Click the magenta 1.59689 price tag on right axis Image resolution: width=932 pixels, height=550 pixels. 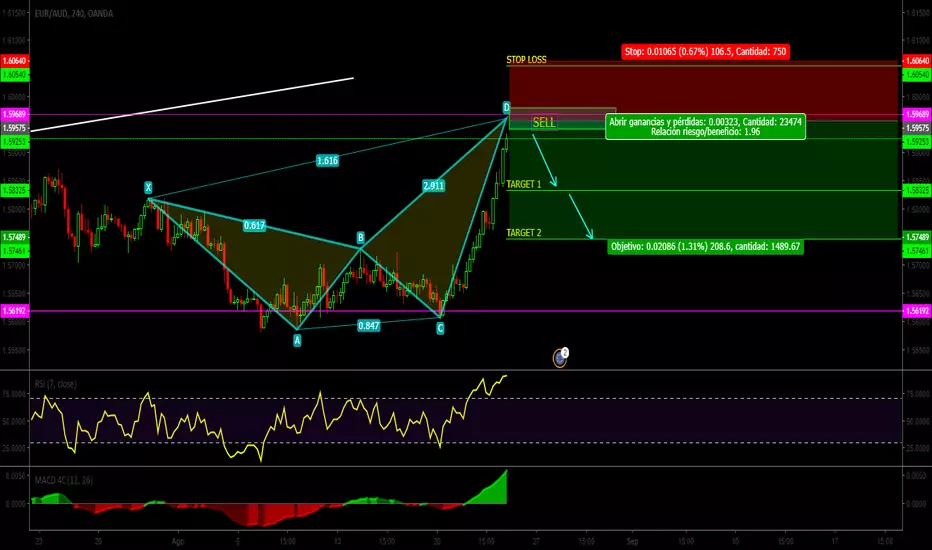tap(917, 114)
